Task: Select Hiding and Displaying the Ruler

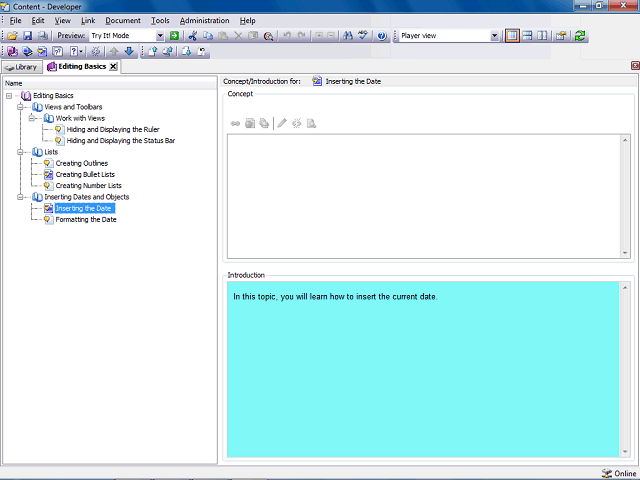Action: [x=113, y=129]
